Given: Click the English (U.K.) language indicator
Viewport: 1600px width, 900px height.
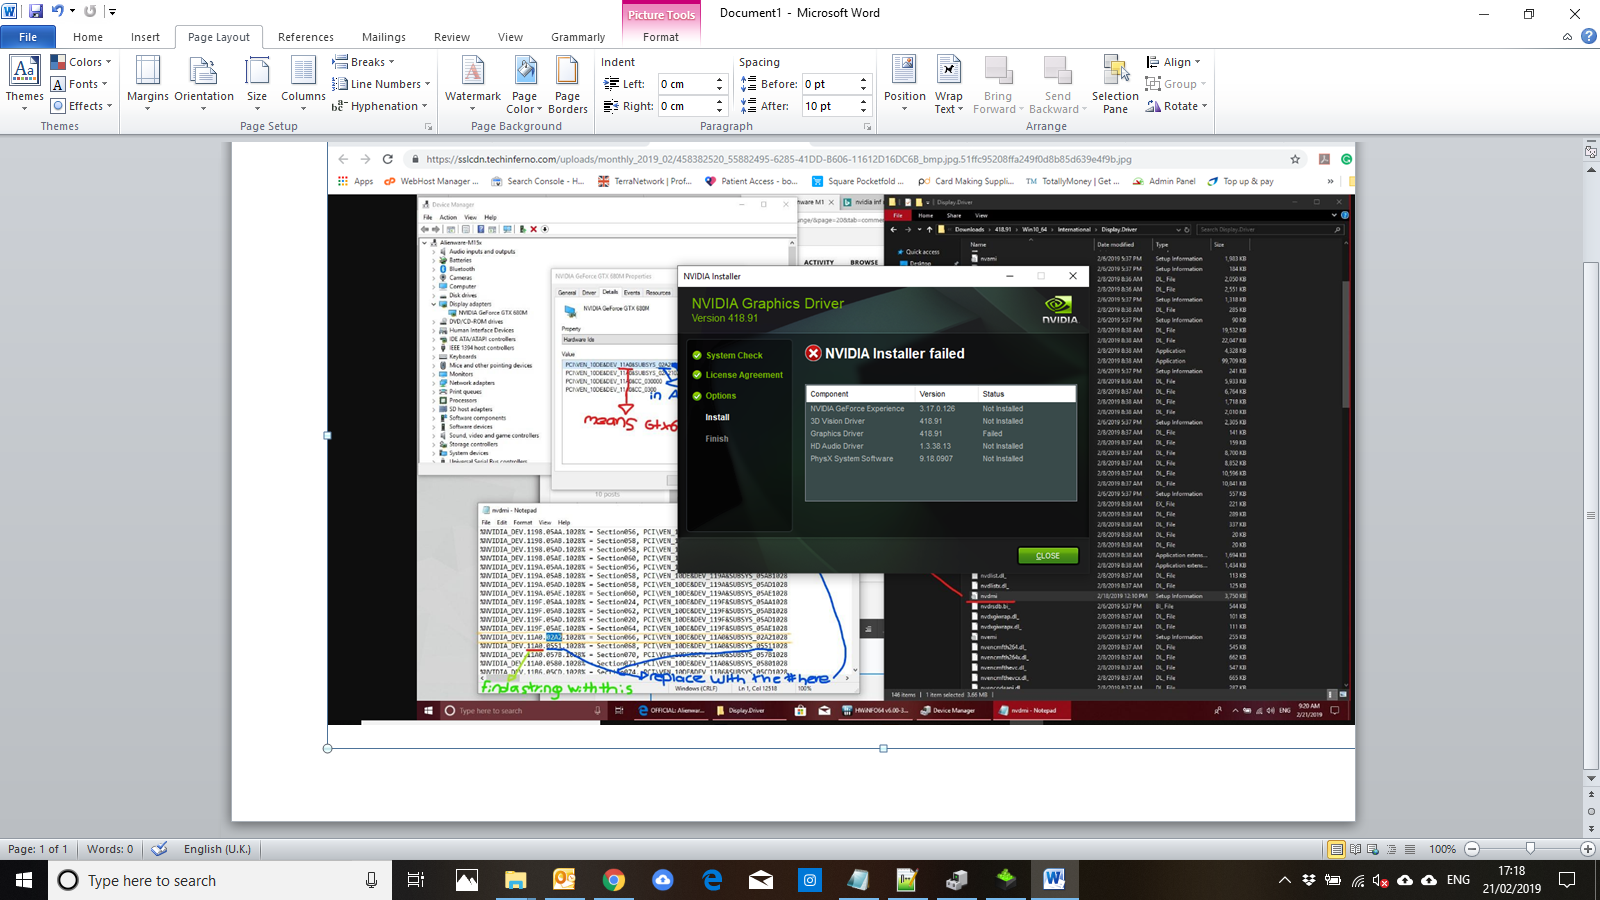Looking at the screenshot, I should (x=217, y=849).
